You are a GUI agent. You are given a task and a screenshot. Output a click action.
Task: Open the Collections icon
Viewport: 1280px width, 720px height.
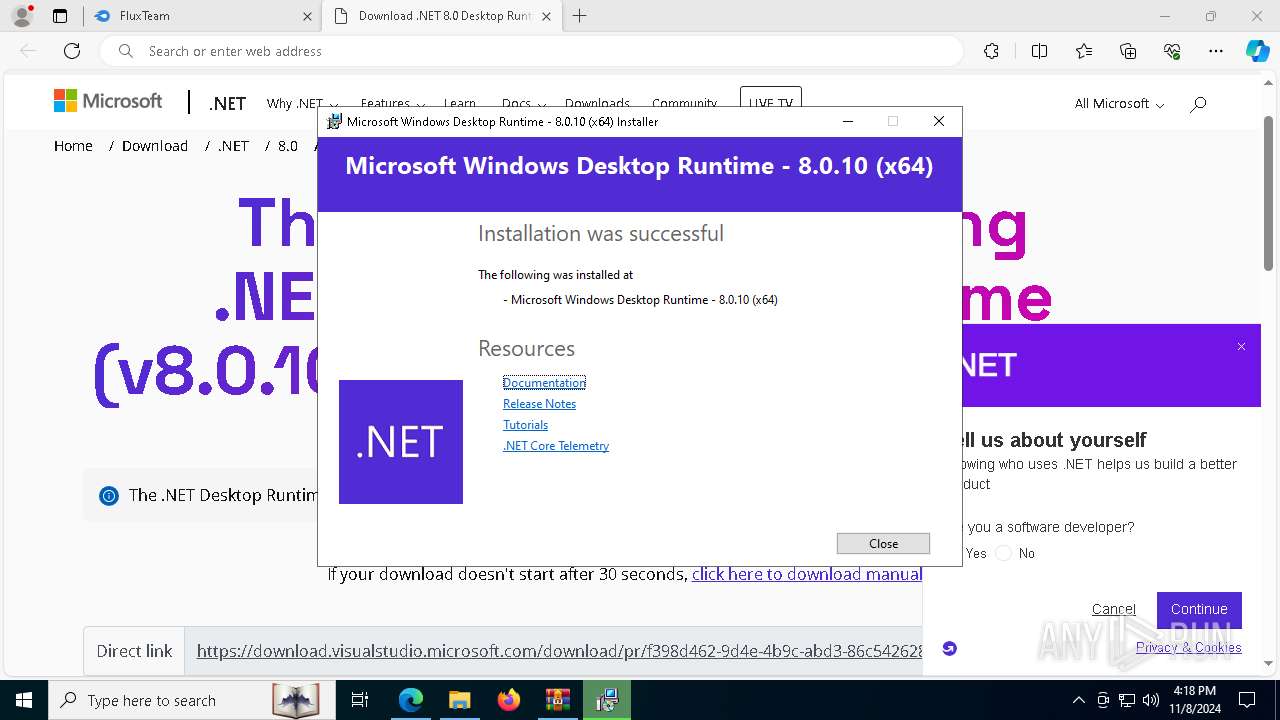point(1128,51)
